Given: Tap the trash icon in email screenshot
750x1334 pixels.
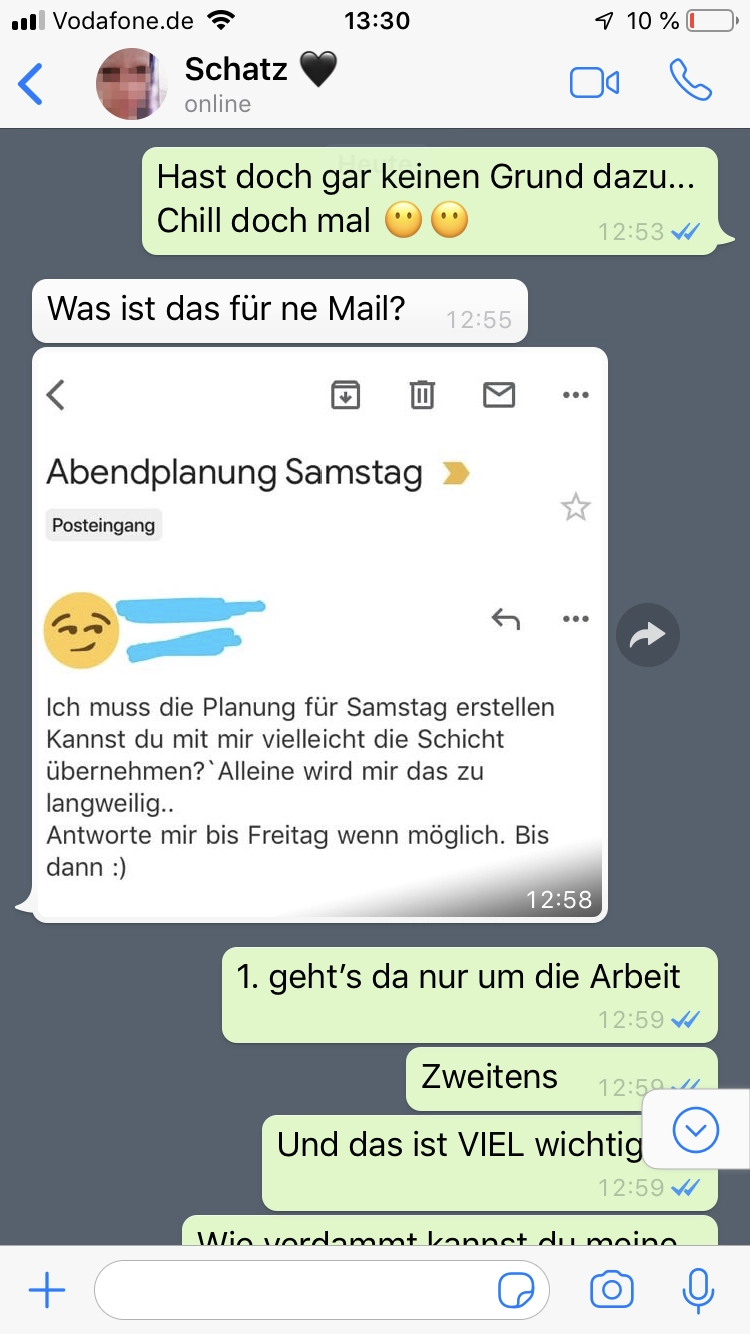Looking at the screenshot, I should click(x=422, y=396).
